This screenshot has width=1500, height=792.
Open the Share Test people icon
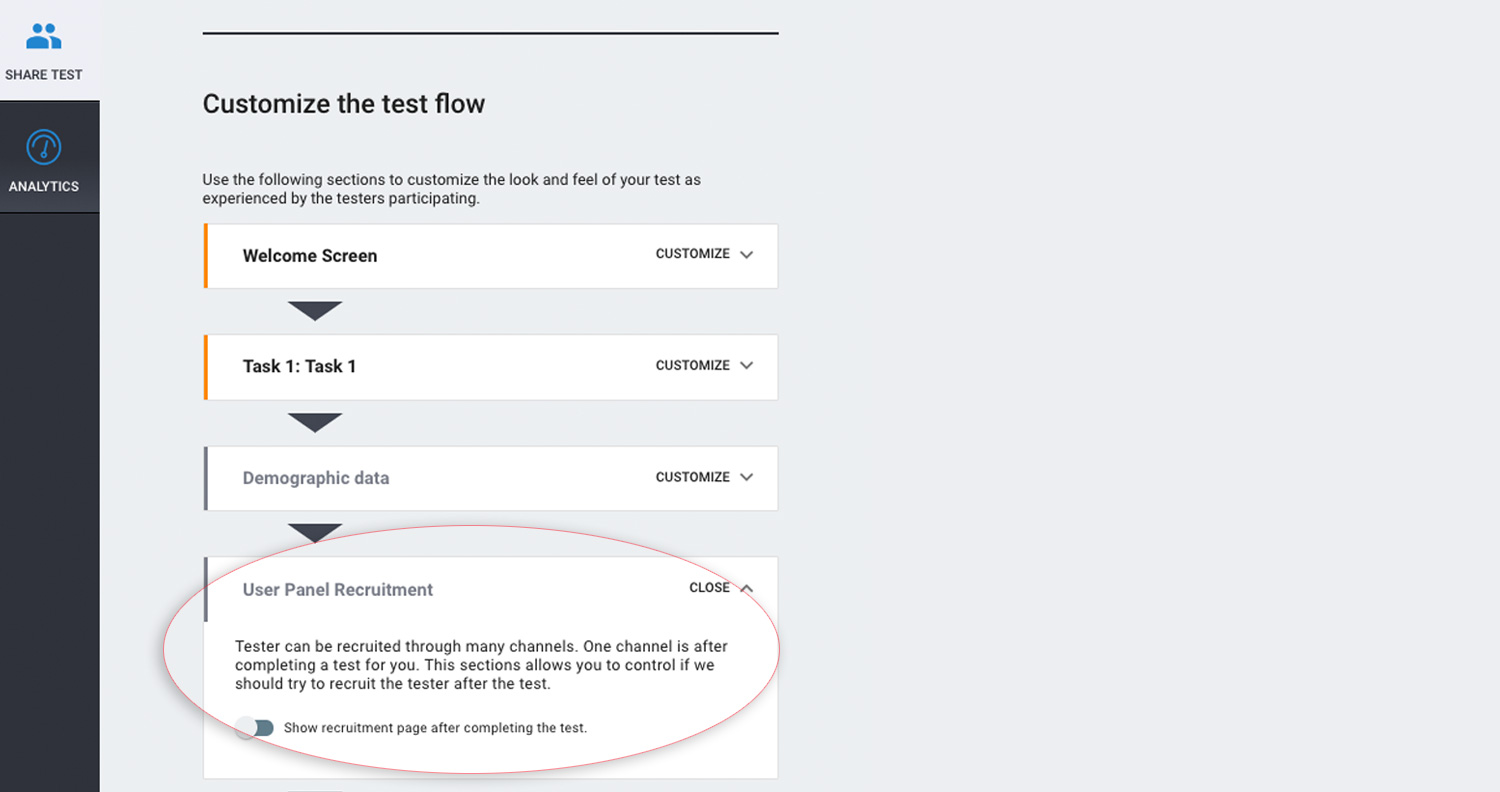(44, 37)
